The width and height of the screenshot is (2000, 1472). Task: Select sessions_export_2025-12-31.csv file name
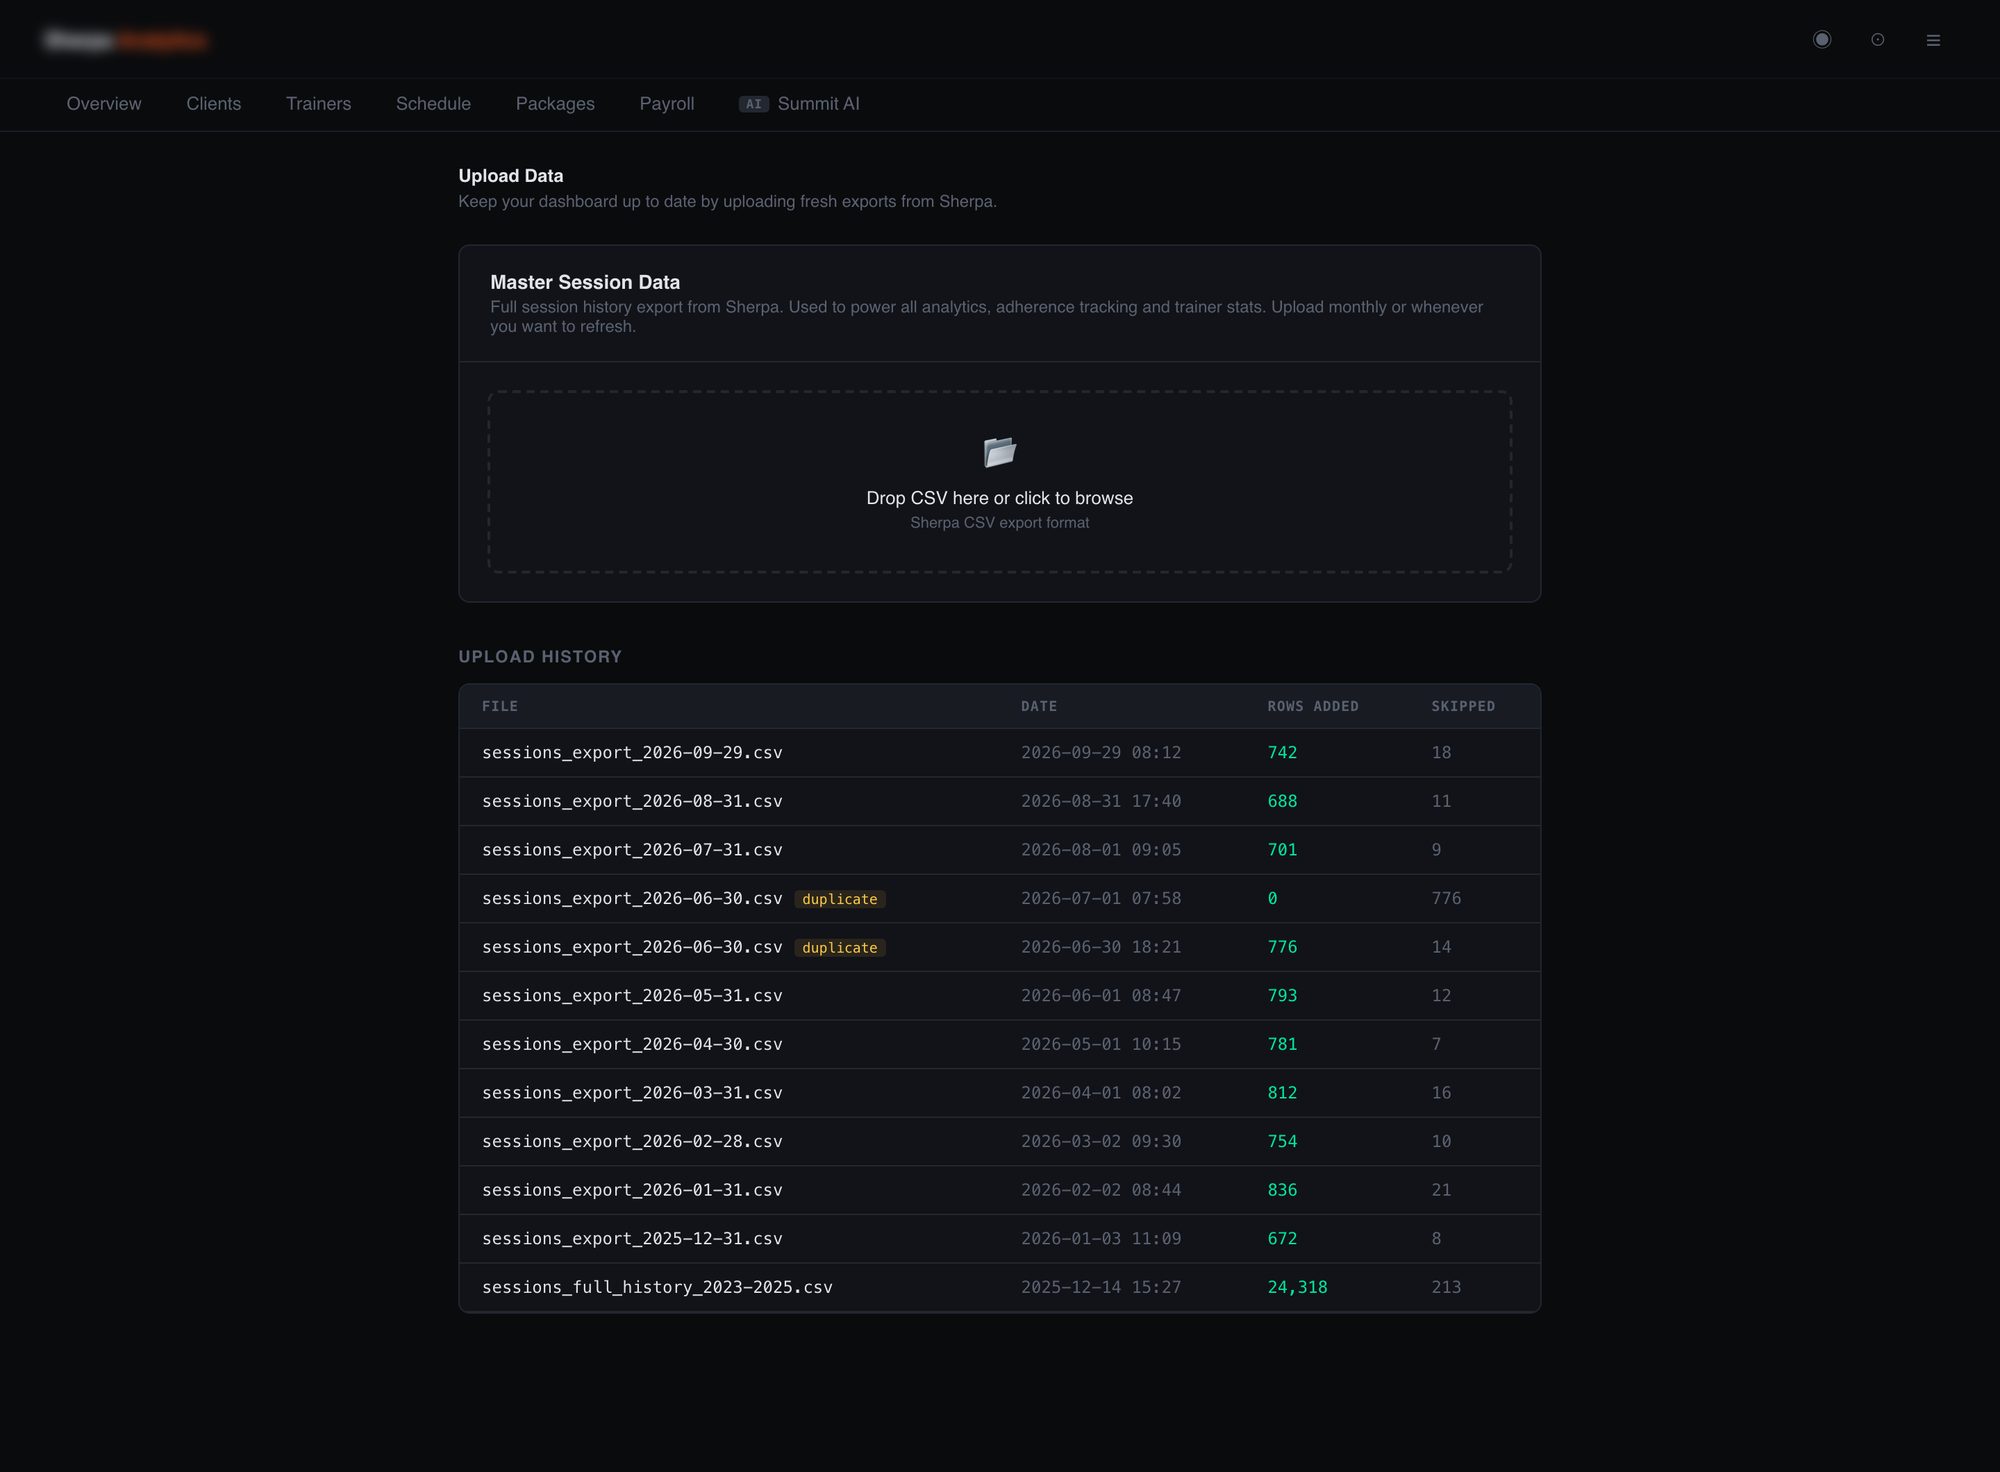632,1239
